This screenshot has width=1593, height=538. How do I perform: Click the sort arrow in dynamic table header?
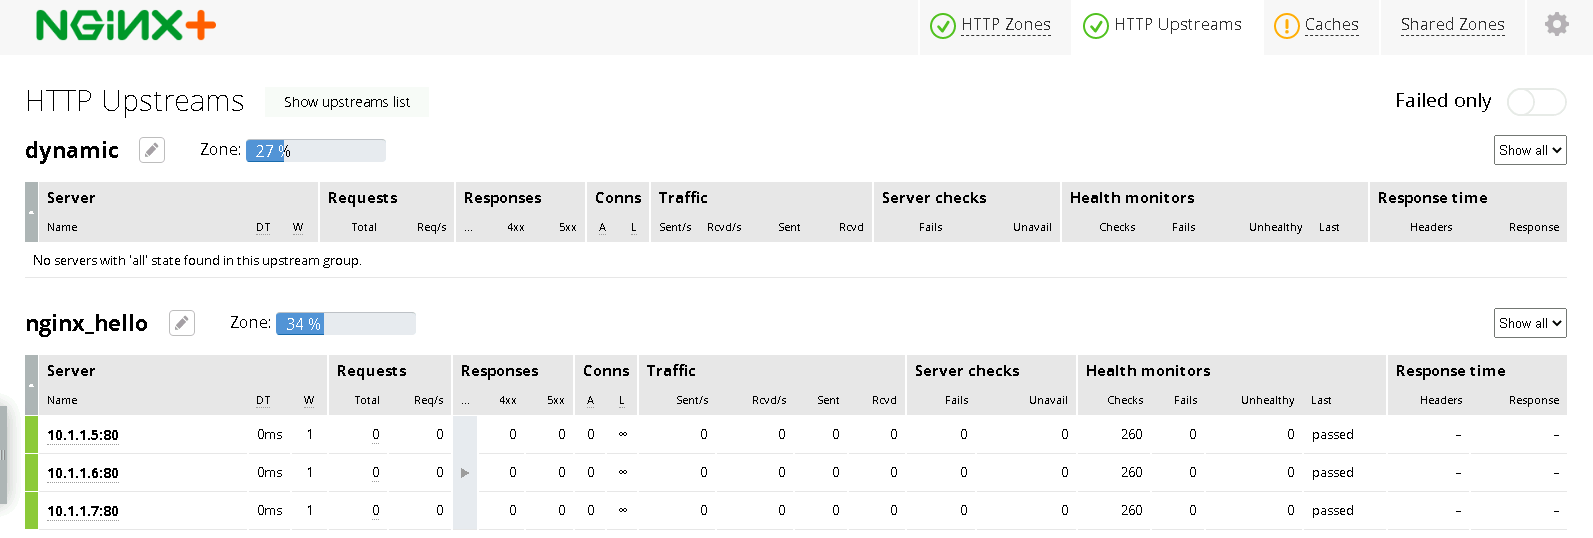click(31, 212)
